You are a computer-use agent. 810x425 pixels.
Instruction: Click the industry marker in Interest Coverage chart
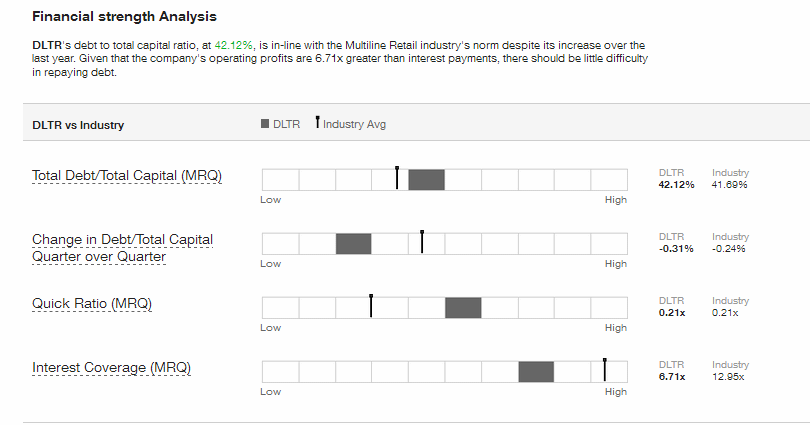(604, 370)
